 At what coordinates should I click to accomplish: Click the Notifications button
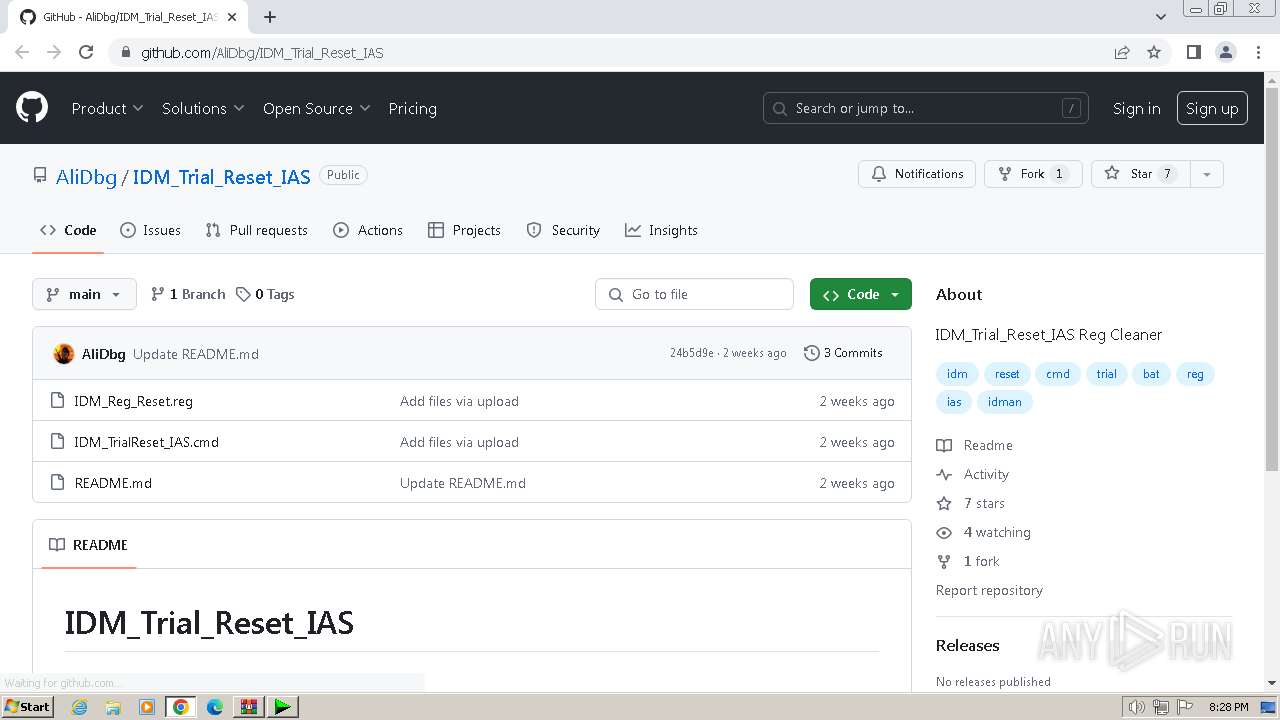coord(917,174)
